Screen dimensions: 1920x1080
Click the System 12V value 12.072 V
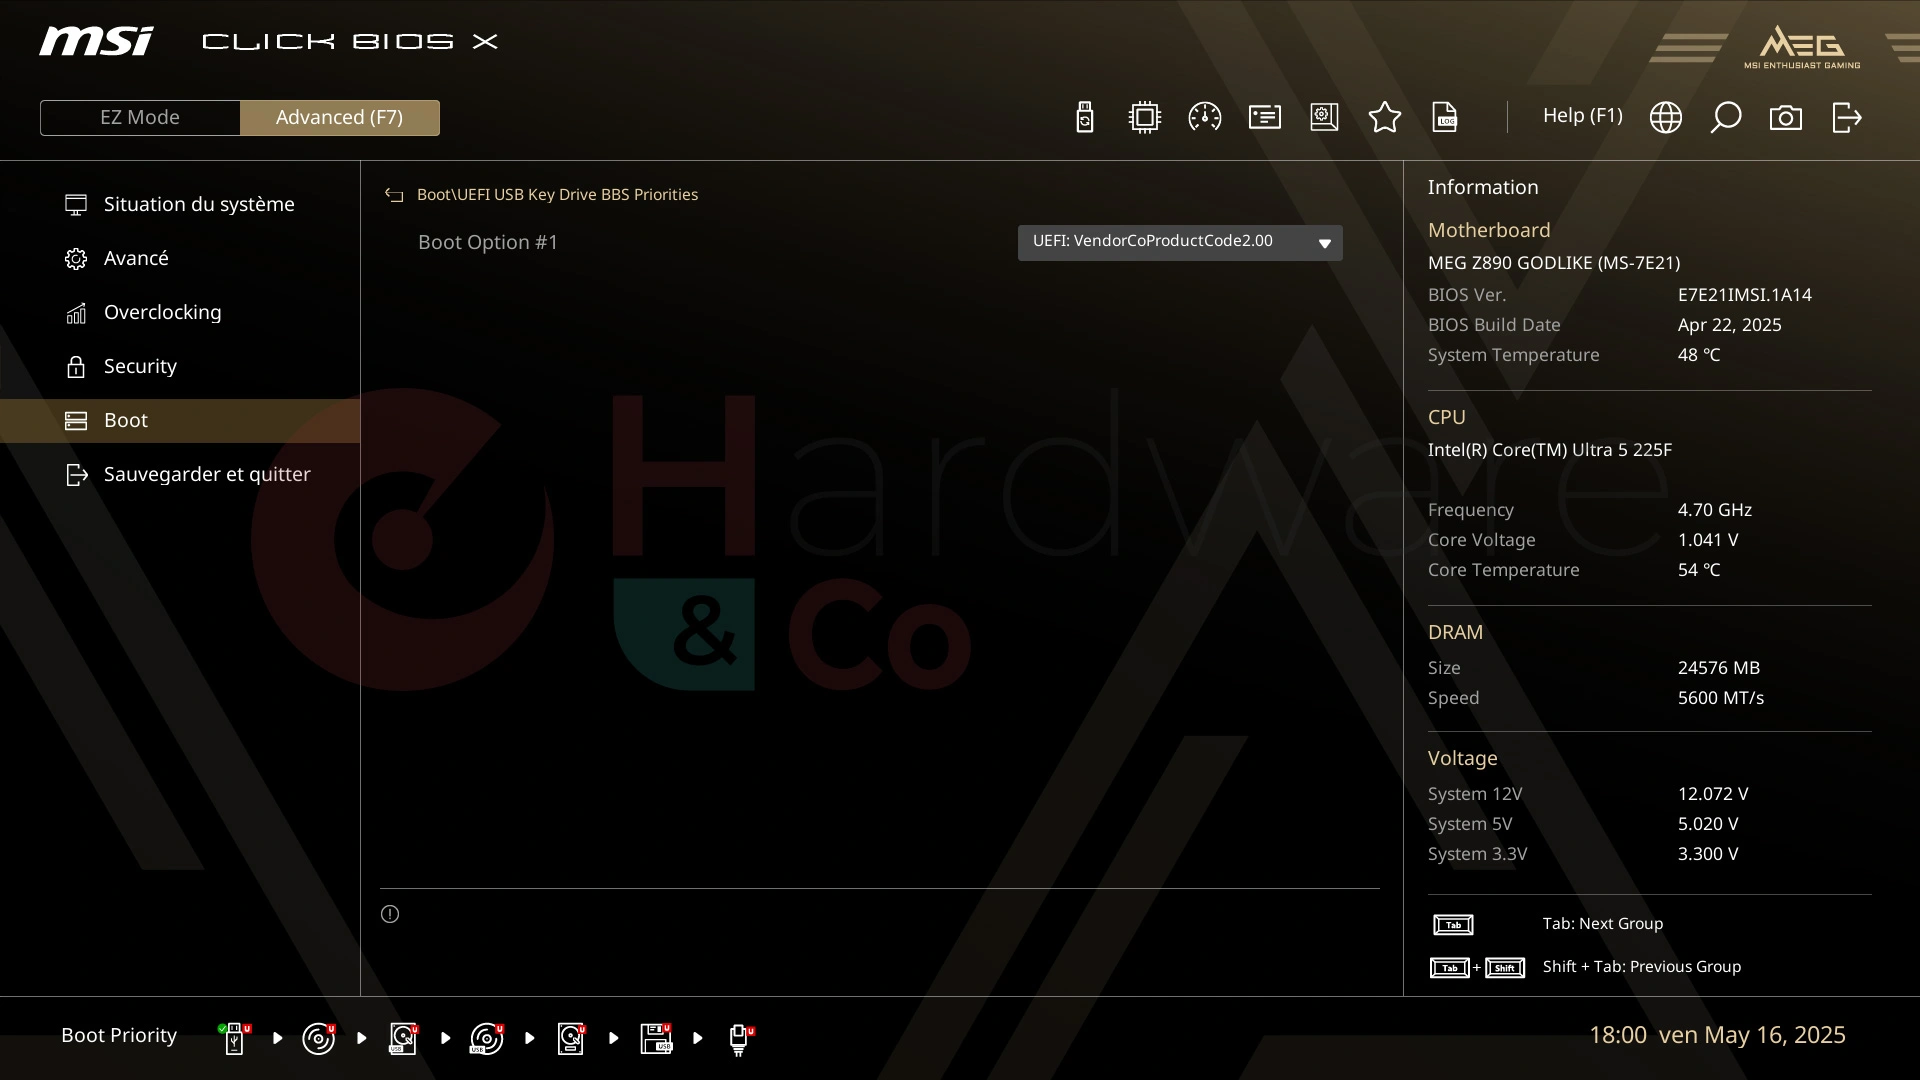point(1712,794)
